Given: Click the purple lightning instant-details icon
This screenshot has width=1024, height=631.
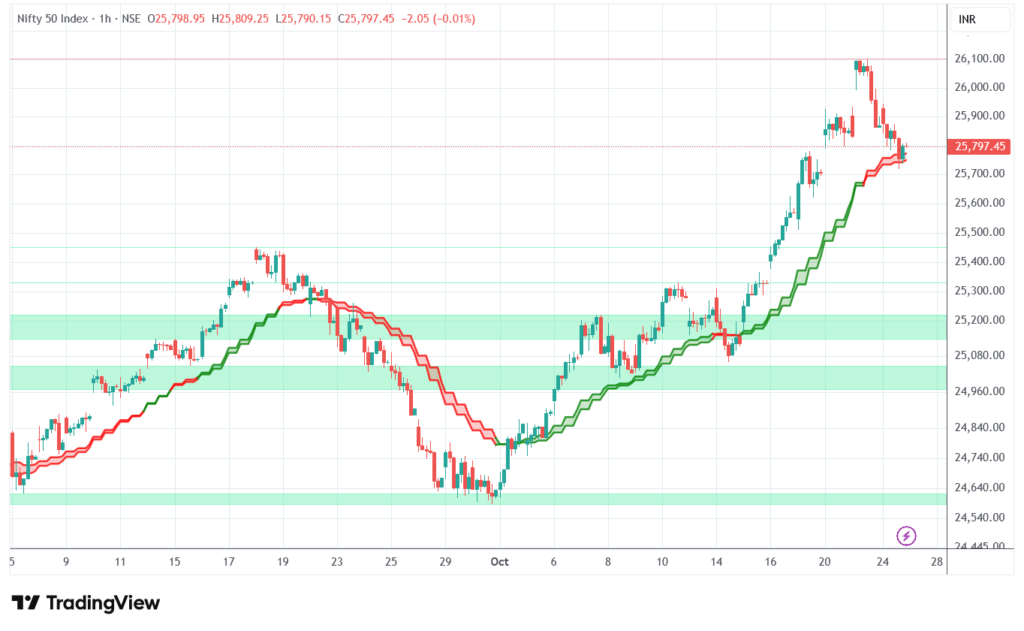Looking at the screenshot, I should tap(905, 537).
